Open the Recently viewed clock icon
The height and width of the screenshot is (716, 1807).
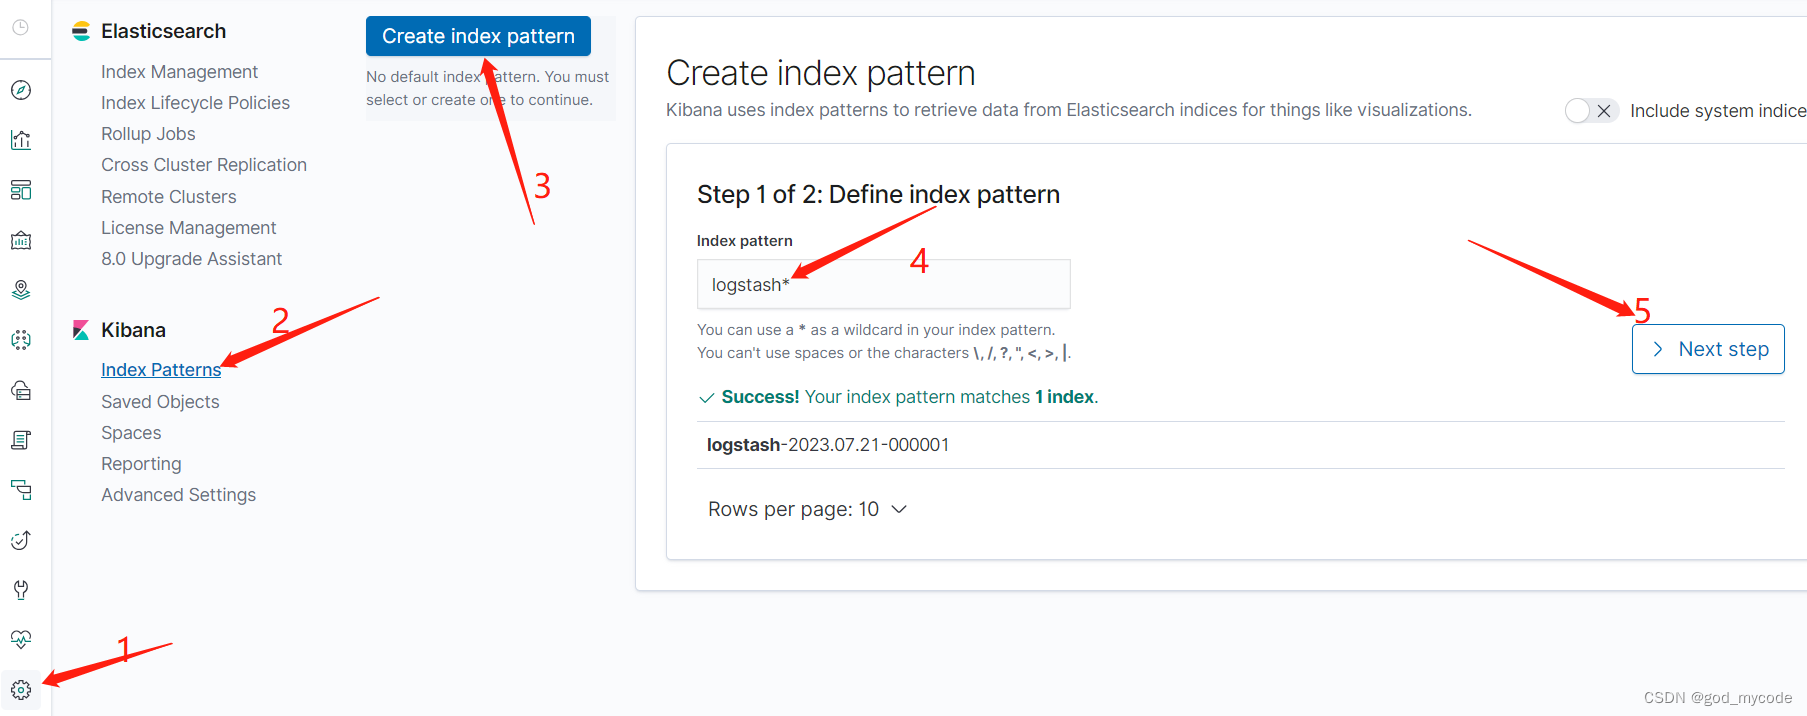[20, 28]
